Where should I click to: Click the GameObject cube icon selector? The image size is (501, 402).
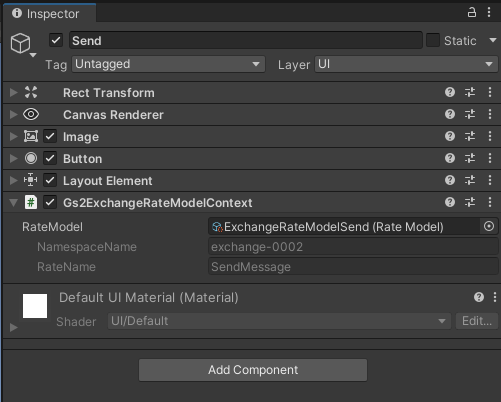(x=22, y=45)
